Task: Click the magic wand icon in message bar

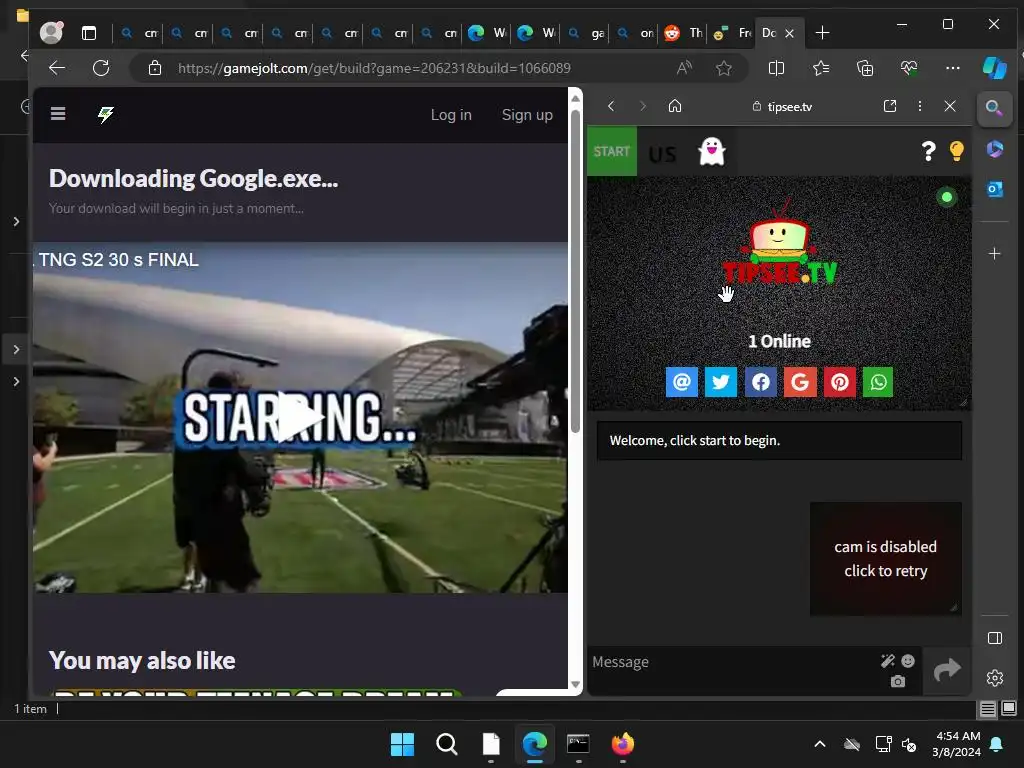Action: [888, 661]
